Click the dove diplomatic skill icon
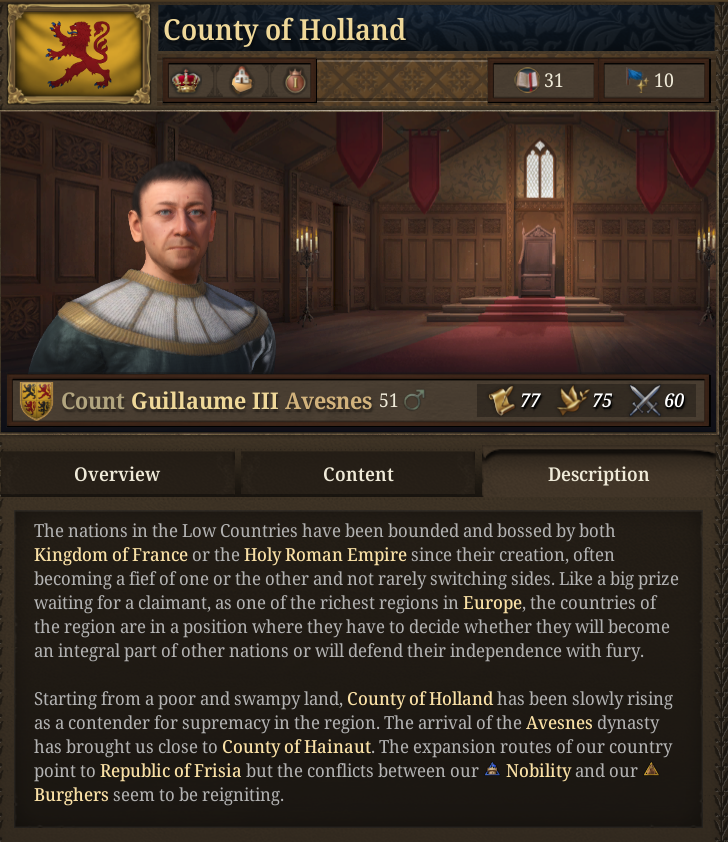728x842 pixels. (x=572, y=401)
